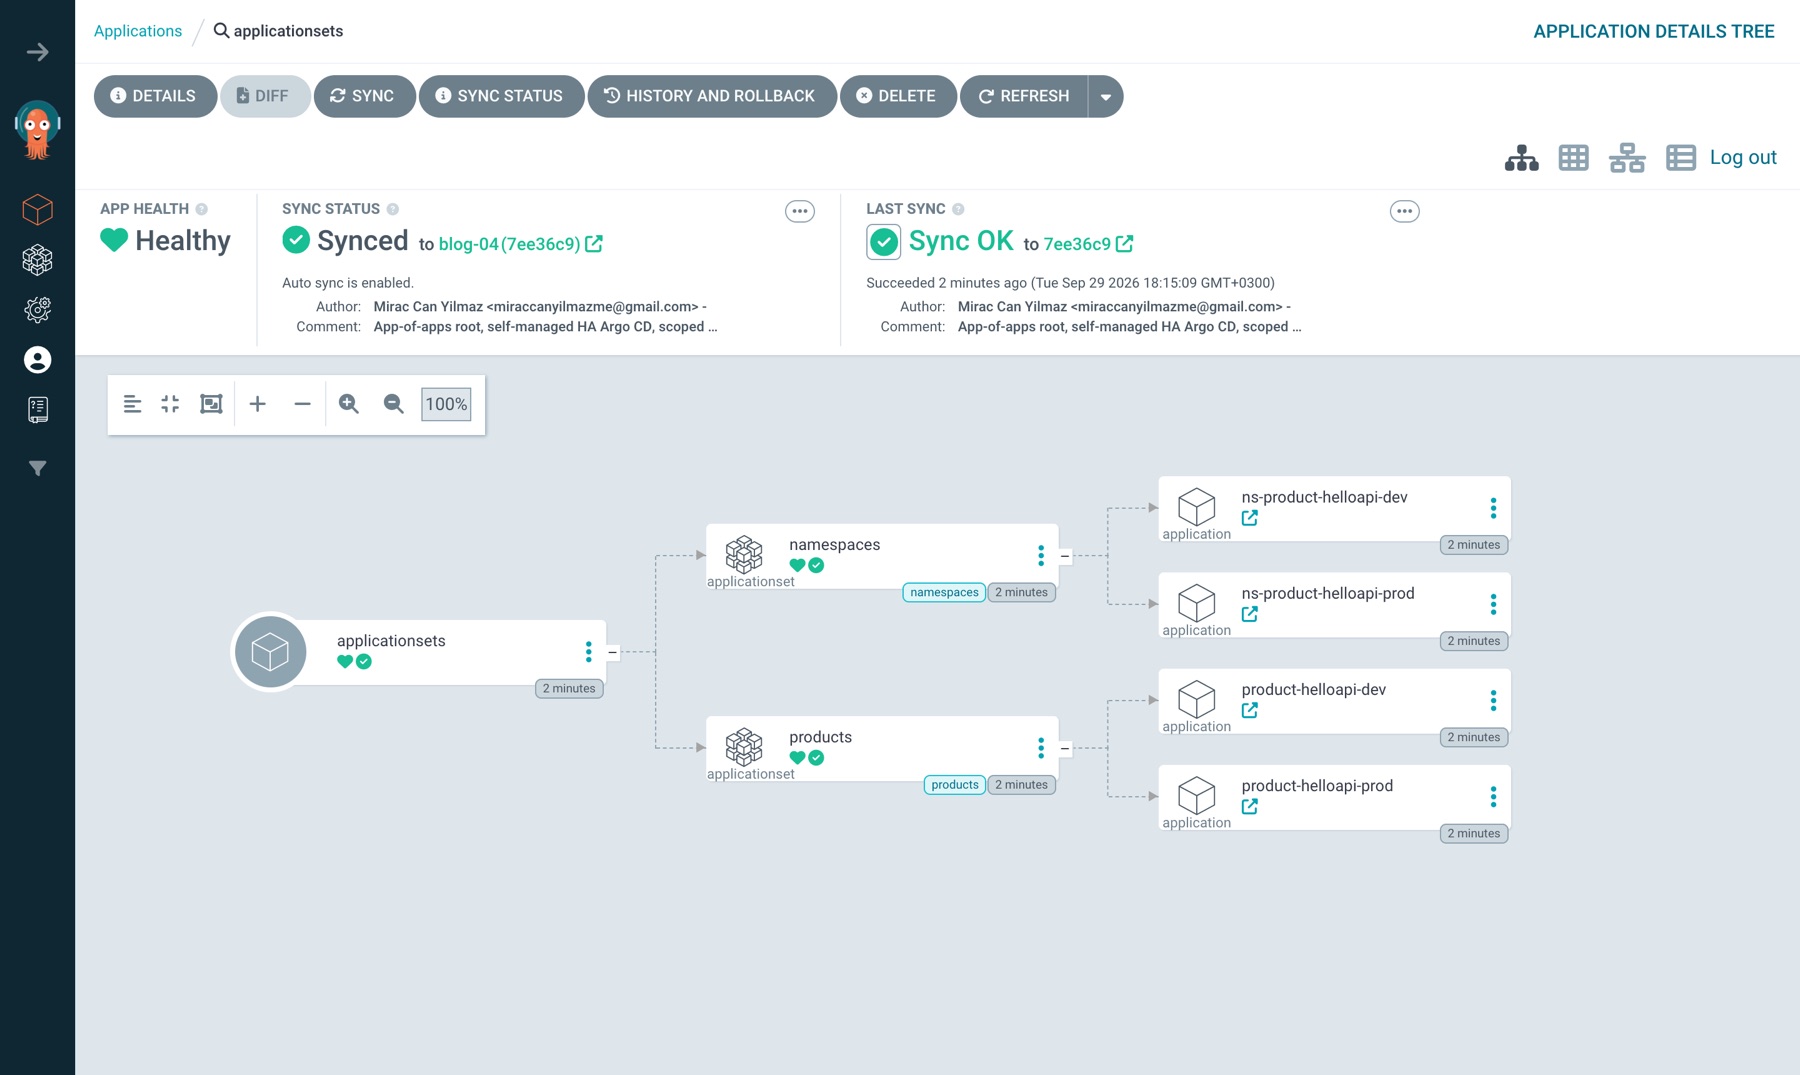Open kebab menu for applicationsets root node
This screenshot has height=1075, width=1800.
click(x=589, y=652)
